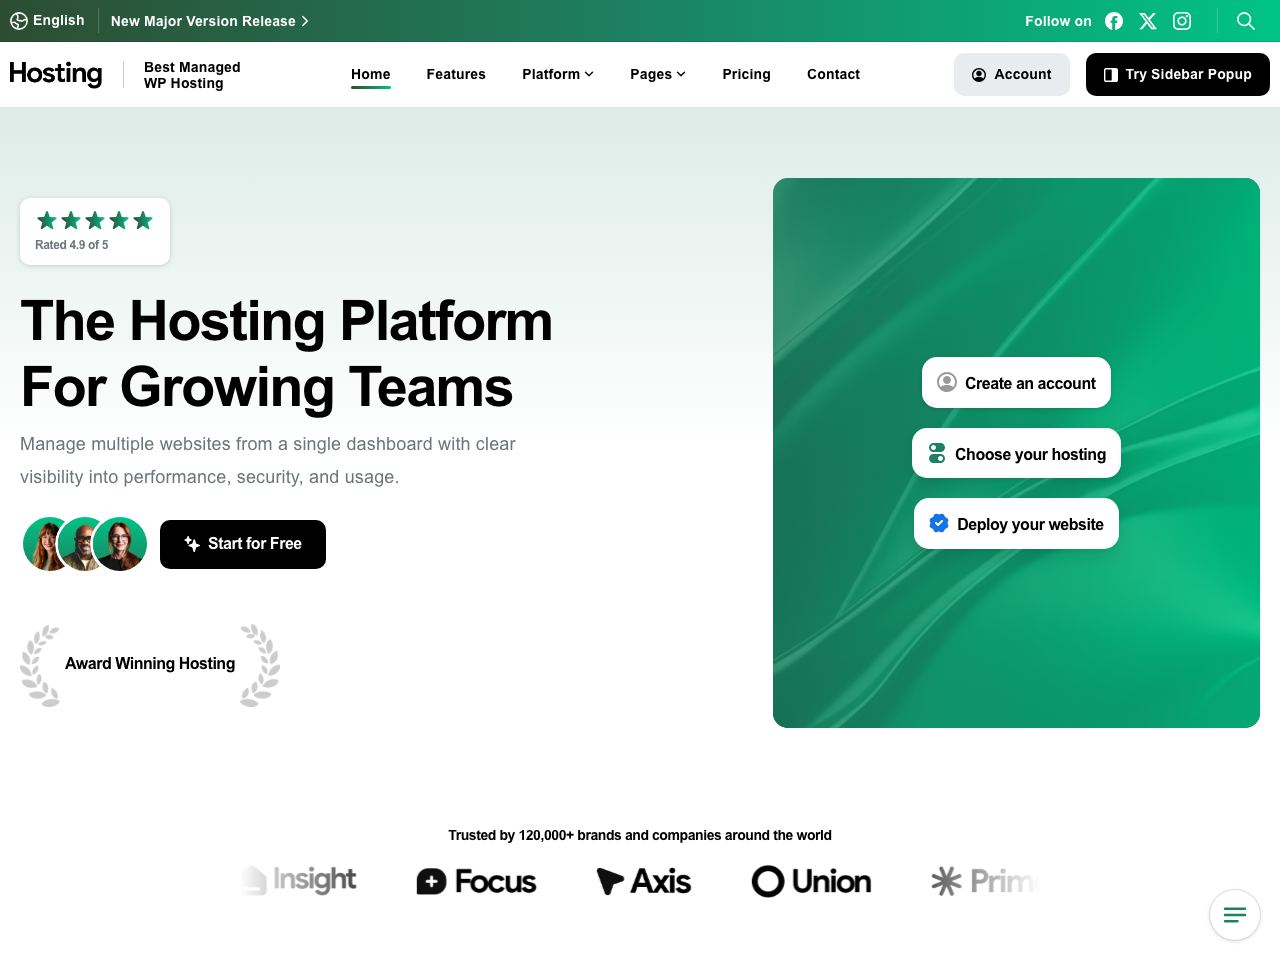Open the Pricing menu item
Viewport: 1280px width, 960px height.
747,74
